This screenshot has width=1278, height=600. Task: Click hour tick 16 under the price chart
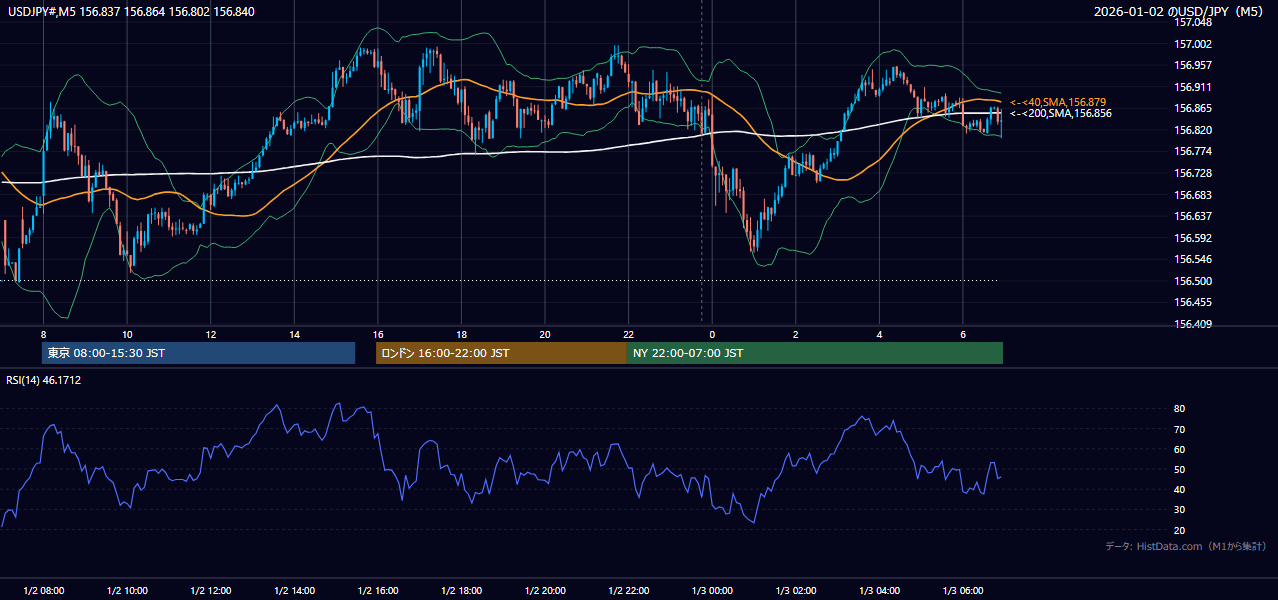point(377,334)
